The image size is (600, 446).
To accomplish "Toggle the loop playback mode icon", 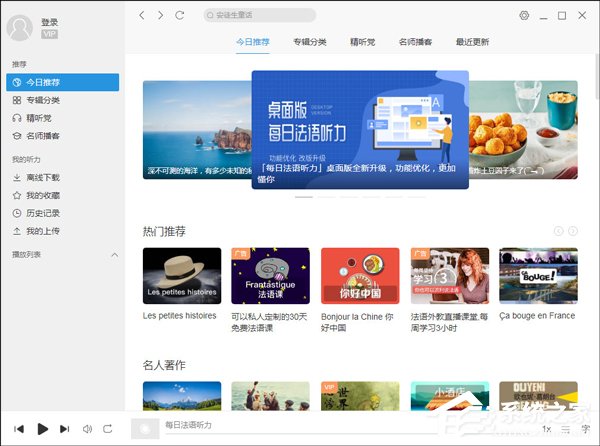I will (108, 429).
